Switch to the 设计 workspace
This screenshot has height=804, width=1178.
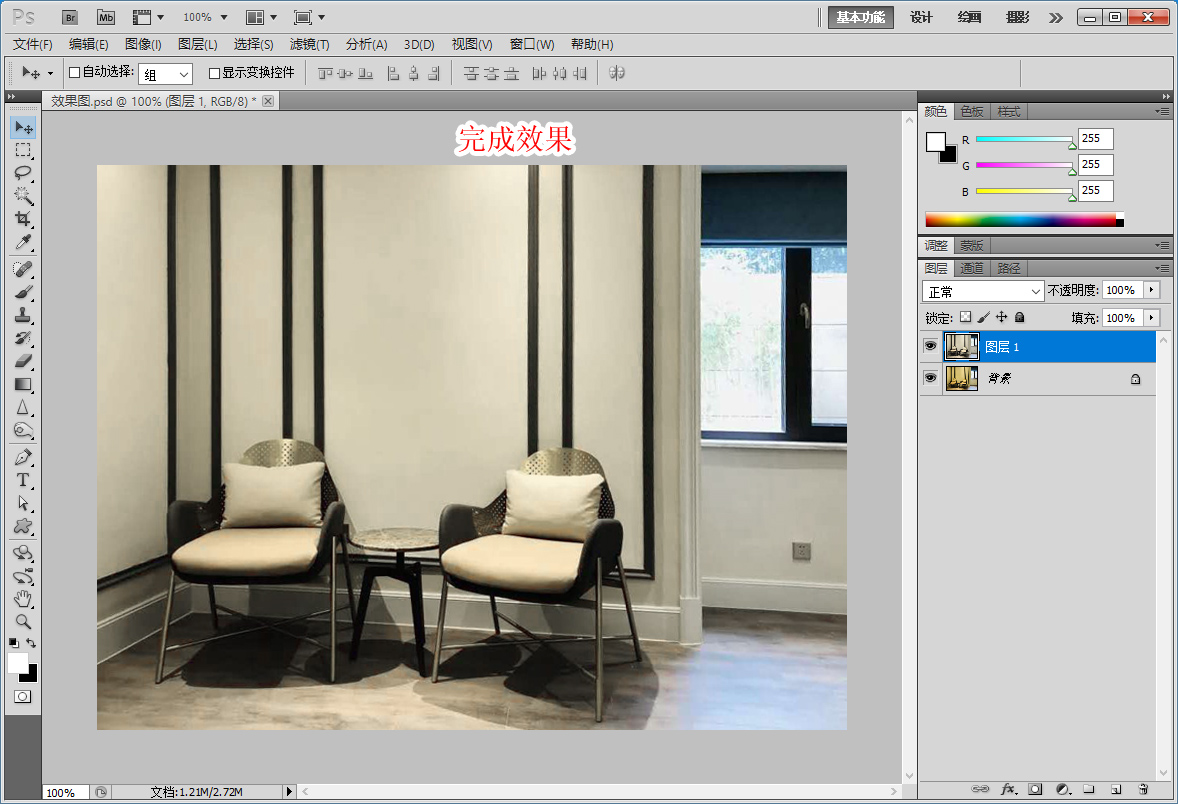pos(921,17)
